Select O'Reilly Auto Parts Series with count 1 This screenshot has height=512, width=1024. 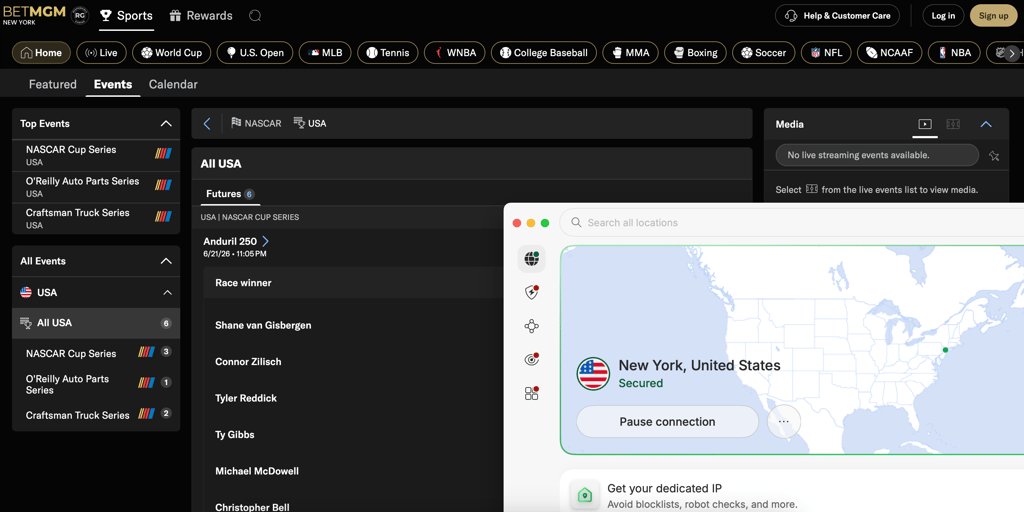click(x=96, y=384)
